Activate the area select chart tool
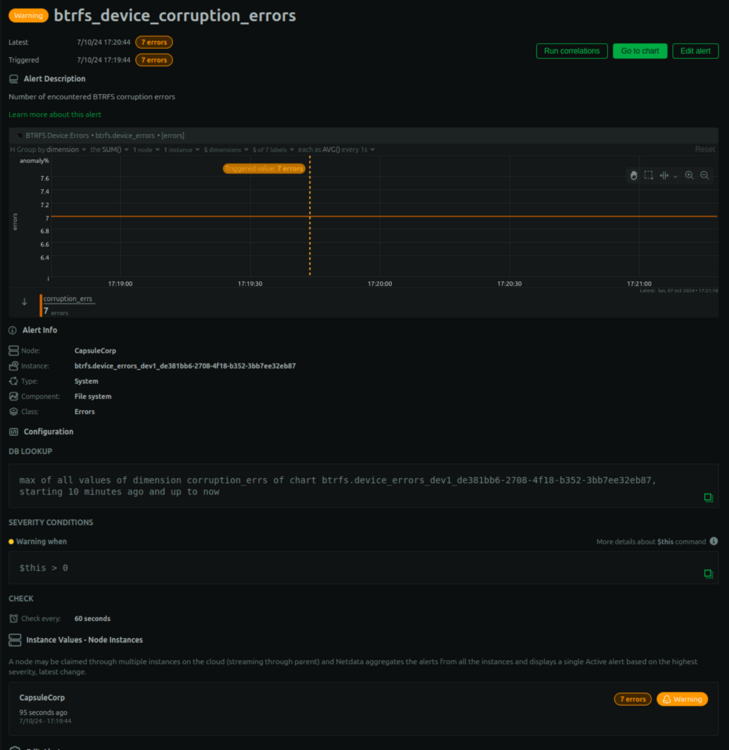729x750 pixels. point(649,176)
